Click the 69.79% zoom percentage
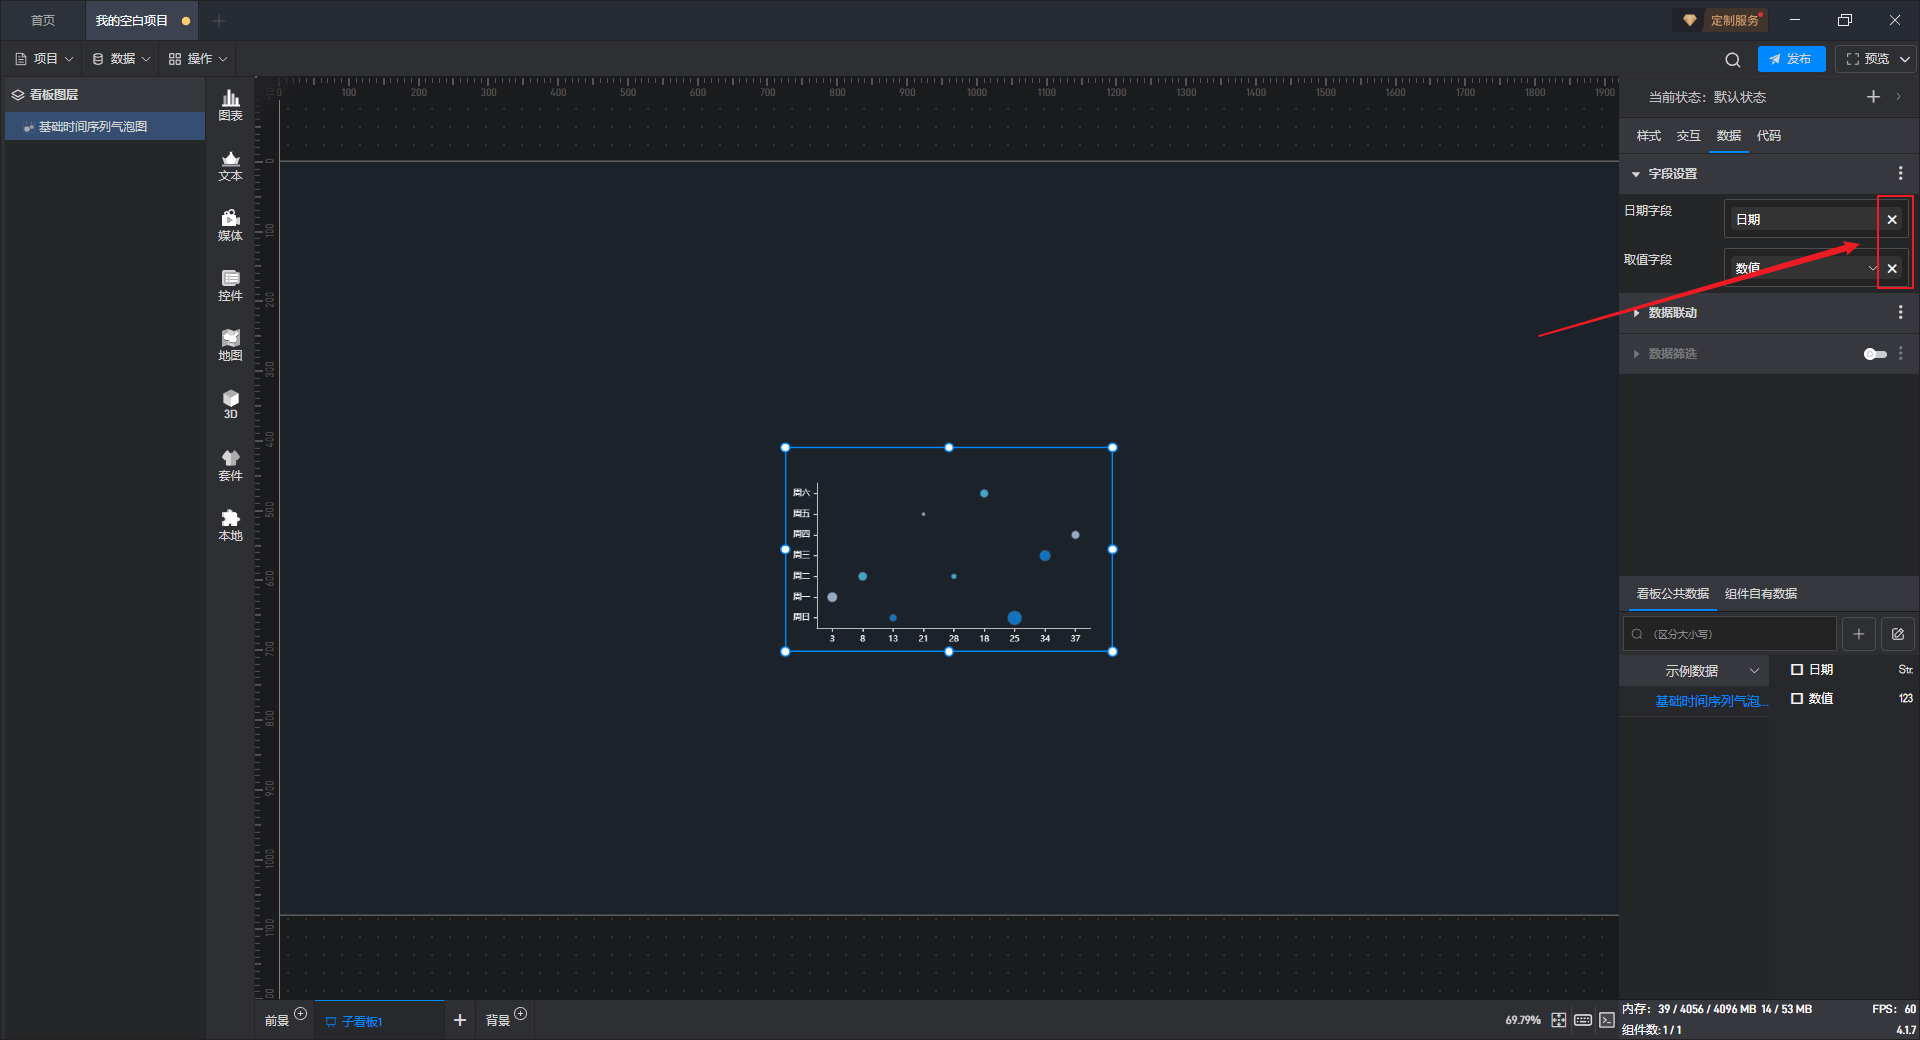 pyautogui.click(x=1522, y=1020)
